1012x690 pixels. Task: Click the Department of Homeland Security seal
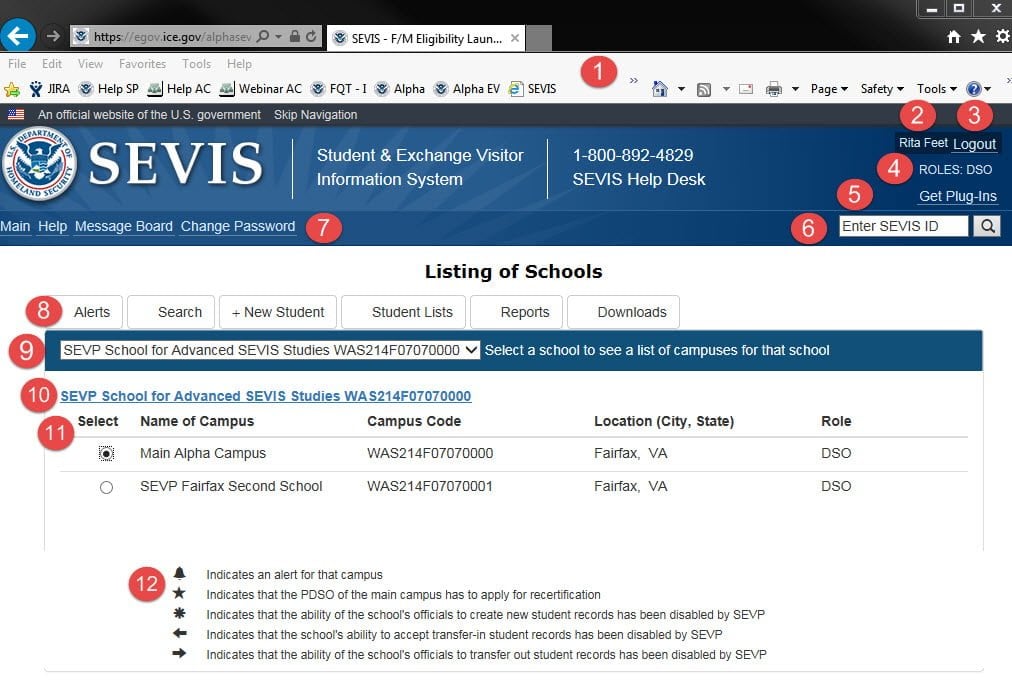click(39, 164)
